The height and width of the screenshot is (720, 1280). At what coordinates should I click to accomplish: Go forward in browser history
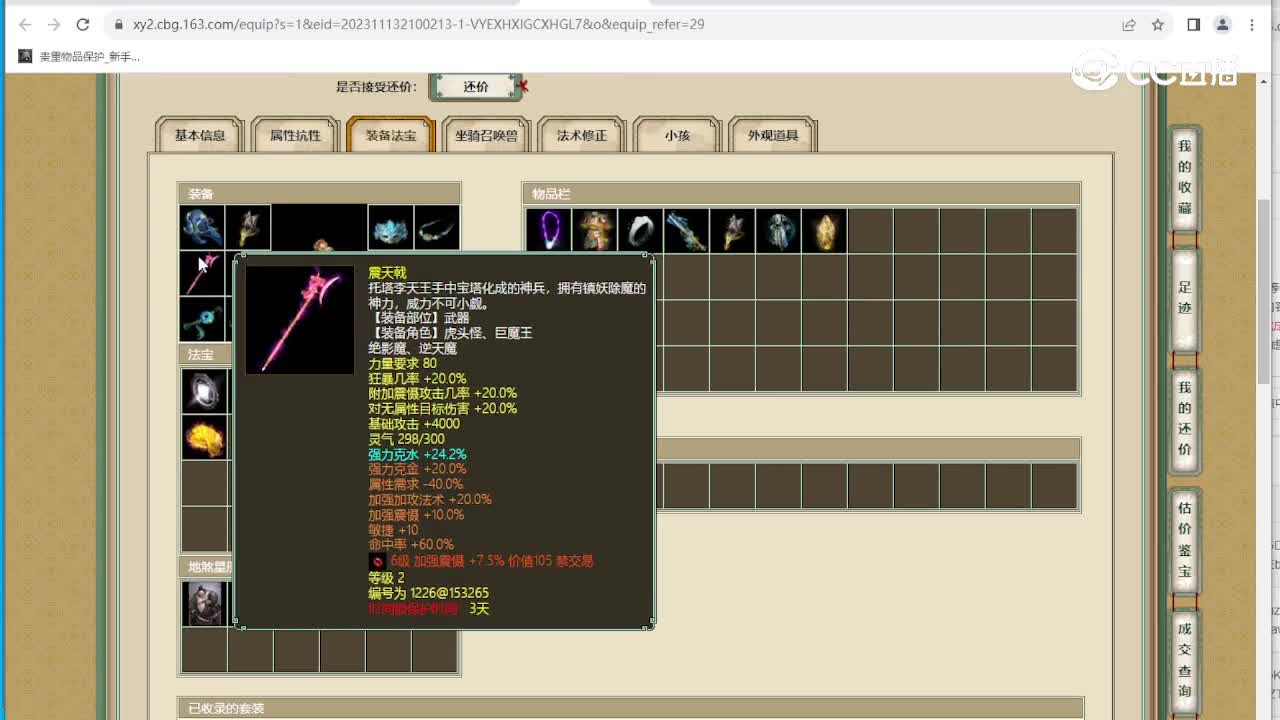pyautogui.click(x=54, y=24)
